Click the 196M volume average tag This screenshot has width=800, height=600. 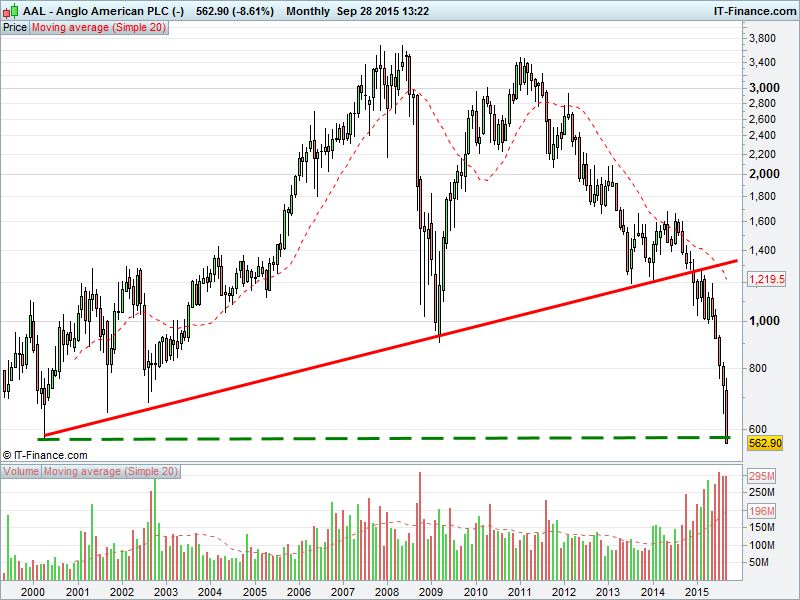click(x=761, y=511)
